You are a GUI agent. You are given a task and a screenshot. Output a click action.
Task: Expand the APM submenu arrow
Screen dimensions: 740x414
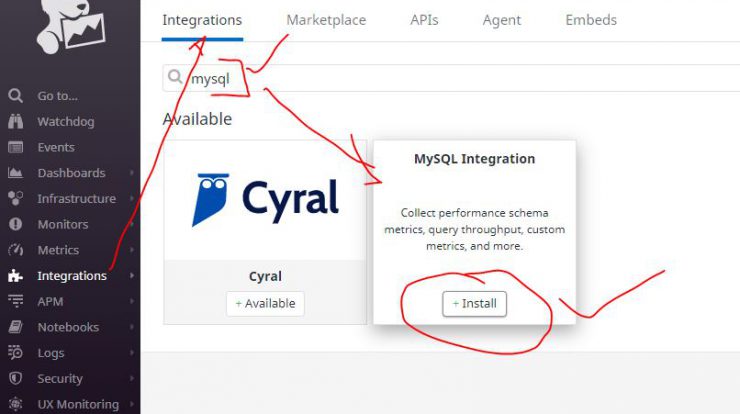132,301
